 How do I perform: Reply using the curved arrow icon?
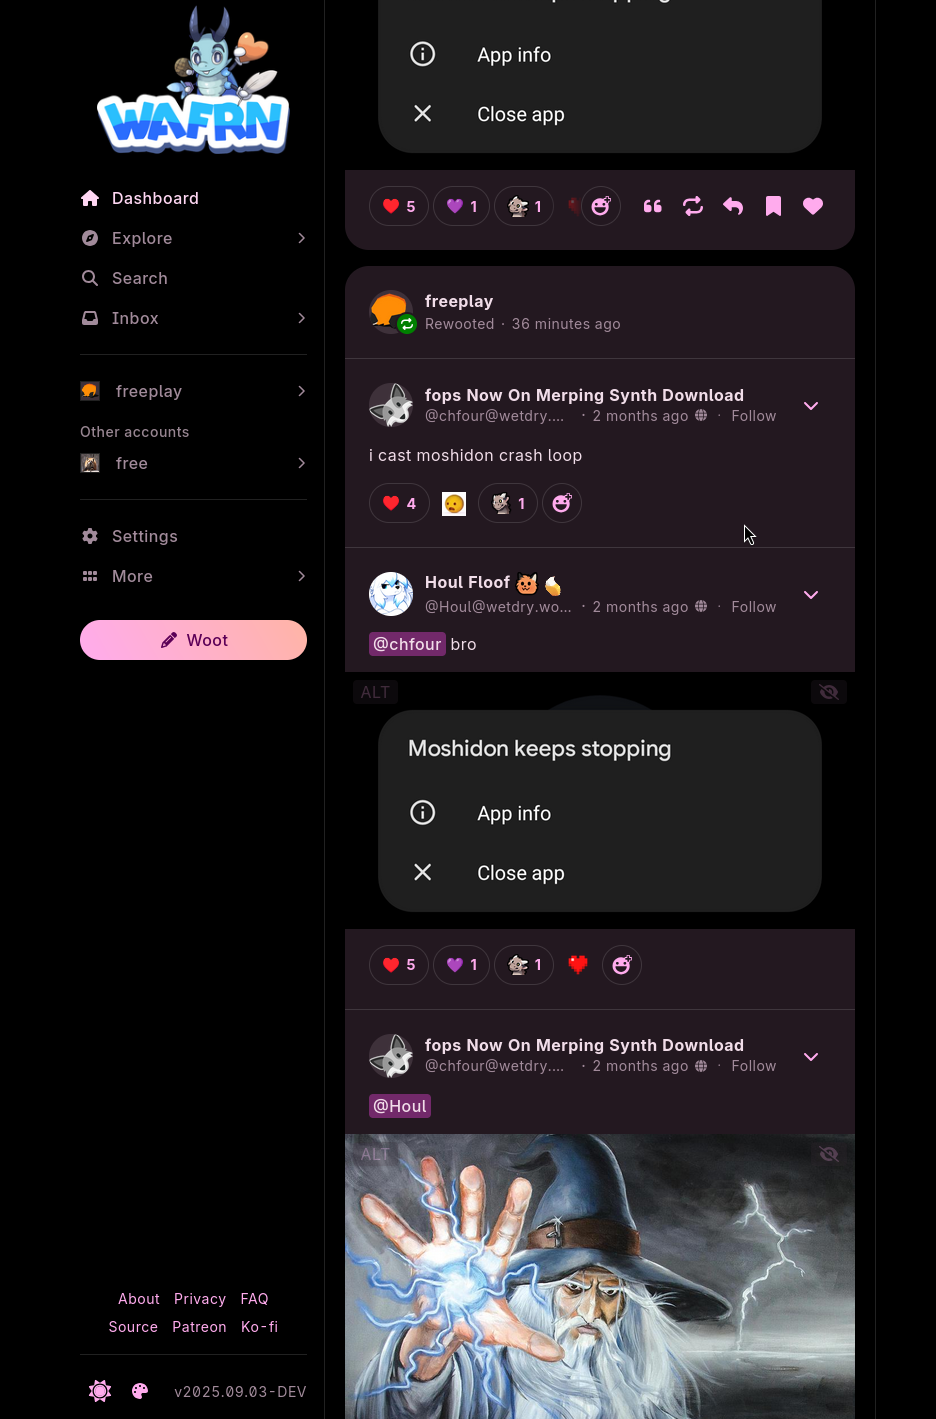(733, 206)
